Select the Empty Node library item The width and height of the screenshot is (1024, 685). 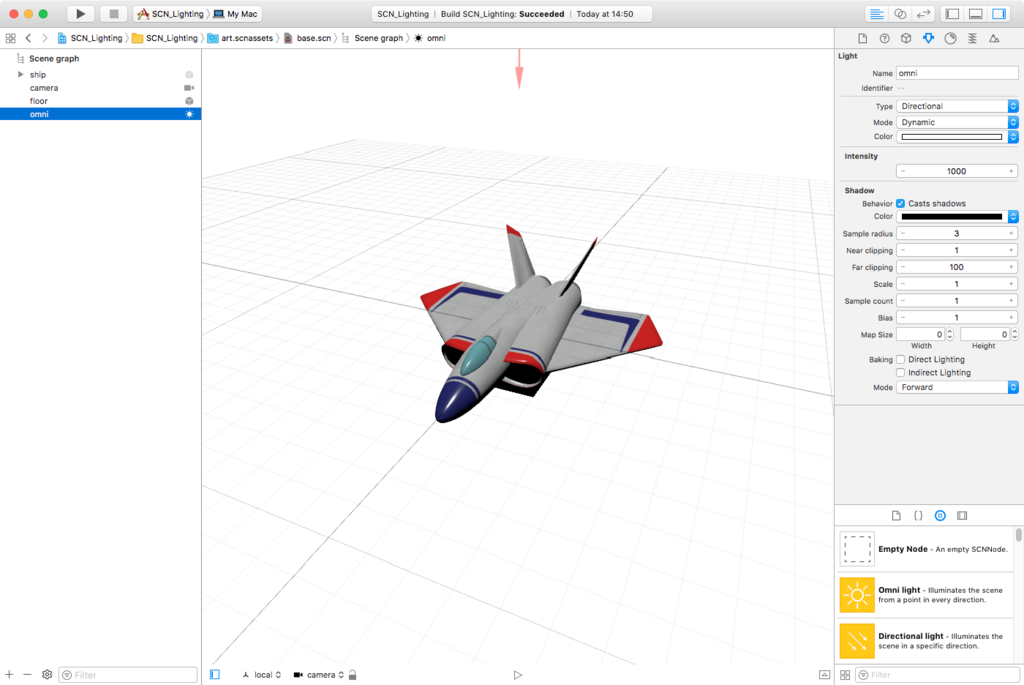click(925, 549)
